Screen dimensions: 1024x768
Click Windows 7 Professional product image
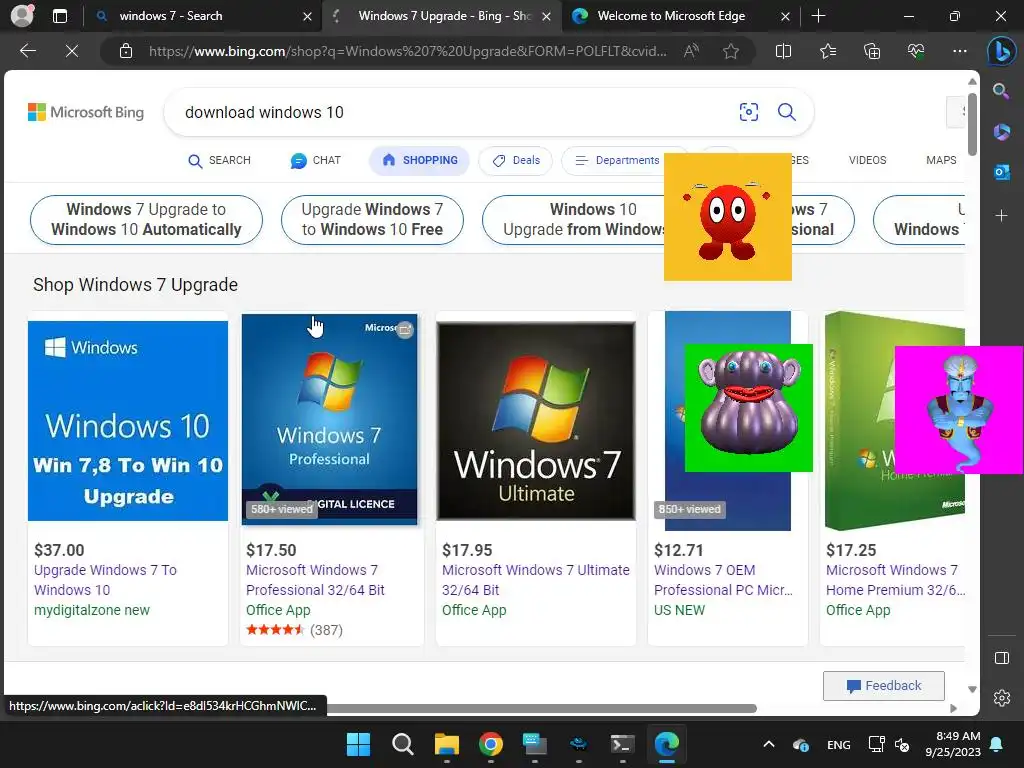click(x=329, y=419)
